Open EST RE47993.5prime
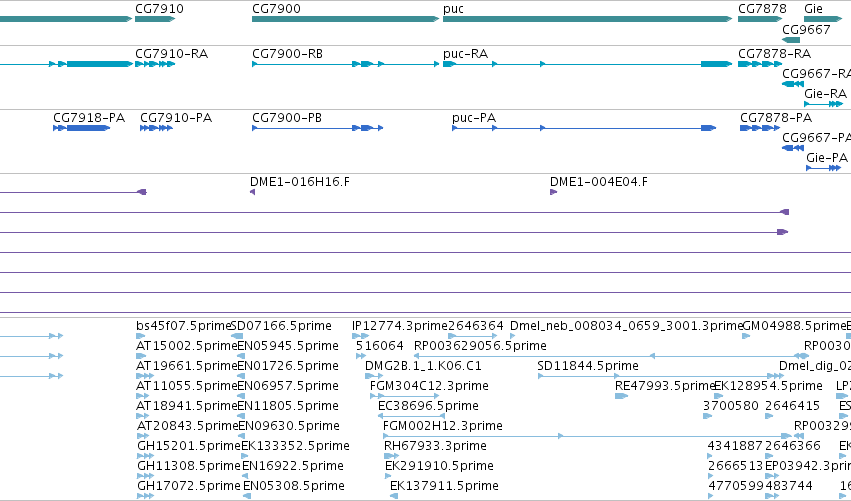 tap(665, 386)
